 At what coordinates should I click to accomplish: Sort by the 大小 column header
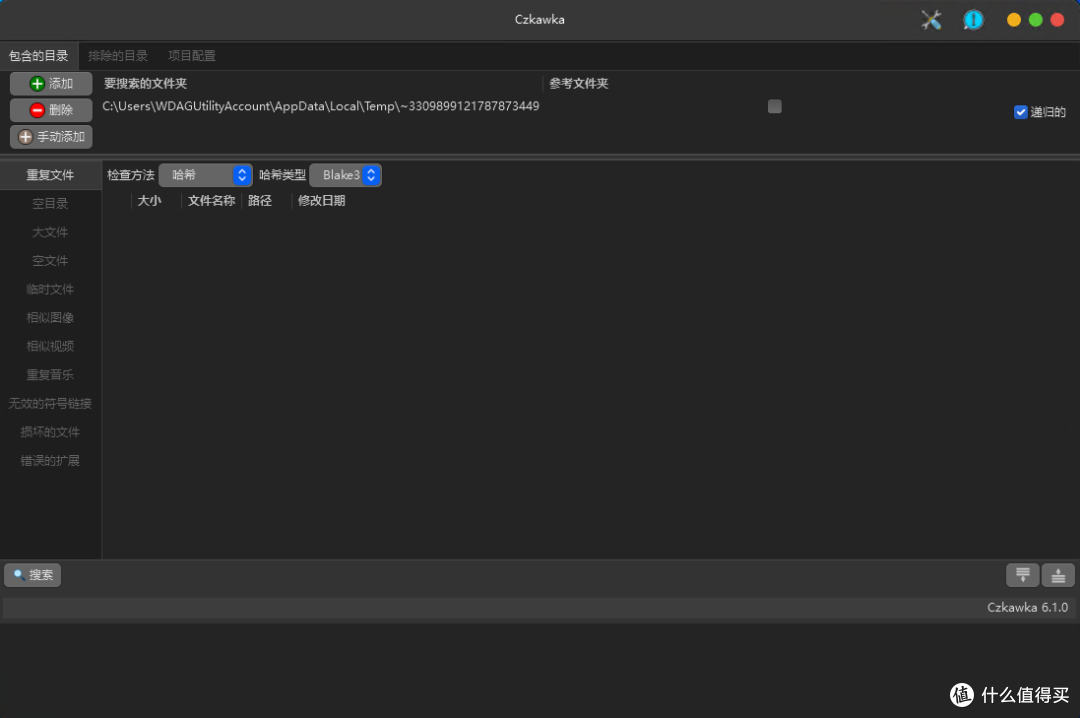[149, 201]
